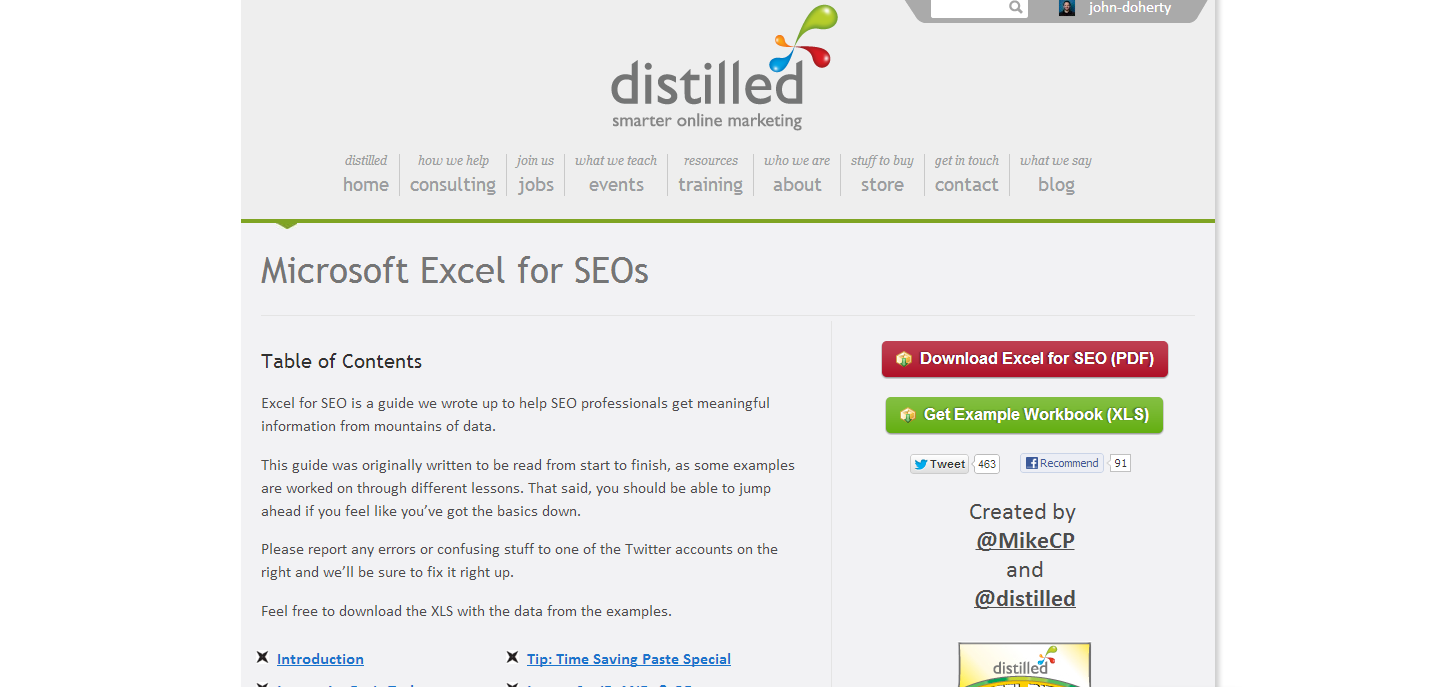The image size is (1450, 687).
Task: Click the tweet count 463
Action: pyautogui.click(x=987, y=464)
